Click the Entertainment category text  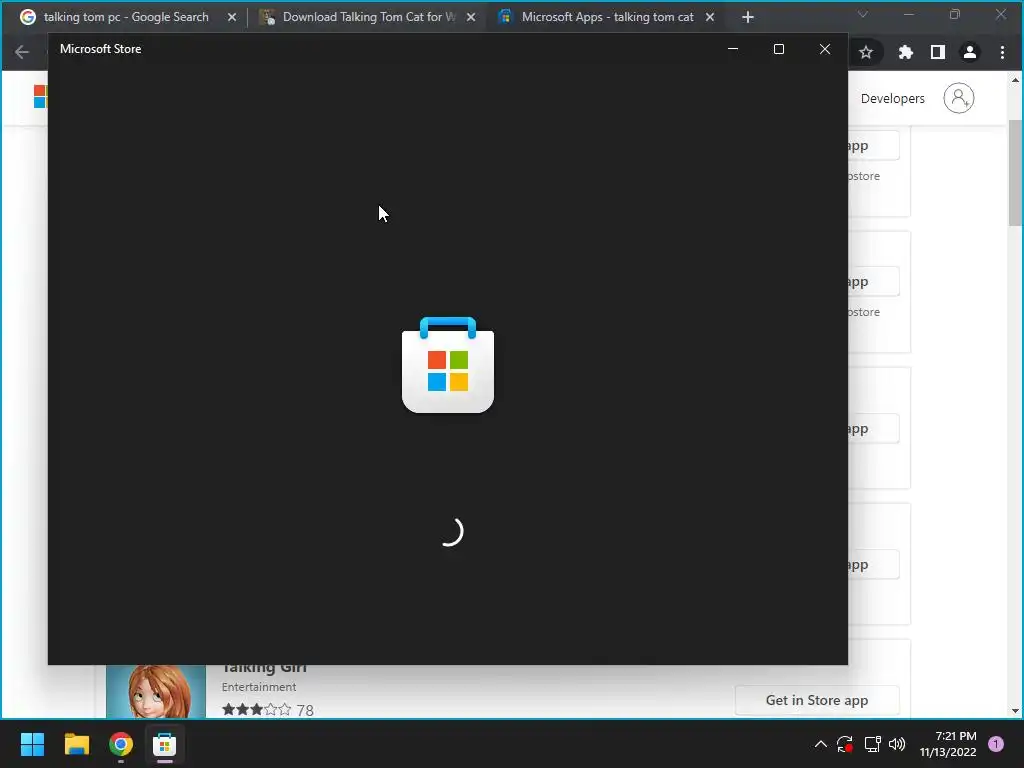259,687
